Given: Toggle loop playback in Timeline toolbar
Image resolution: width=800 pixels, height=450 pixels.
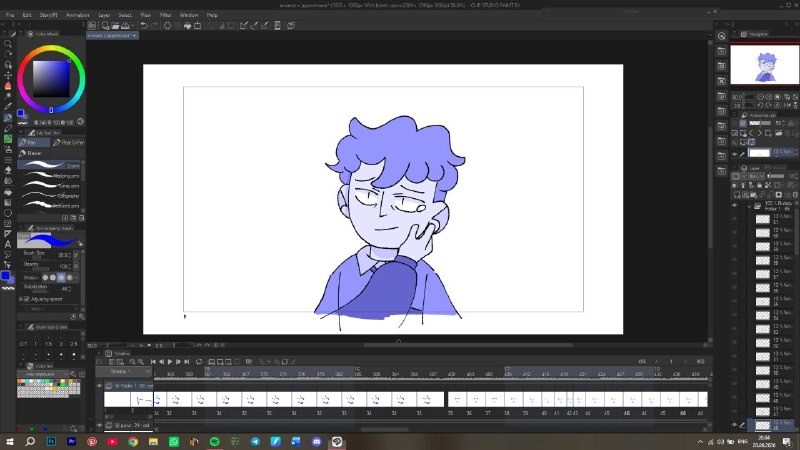Looking at the screenshot, I should coord(199,362).
